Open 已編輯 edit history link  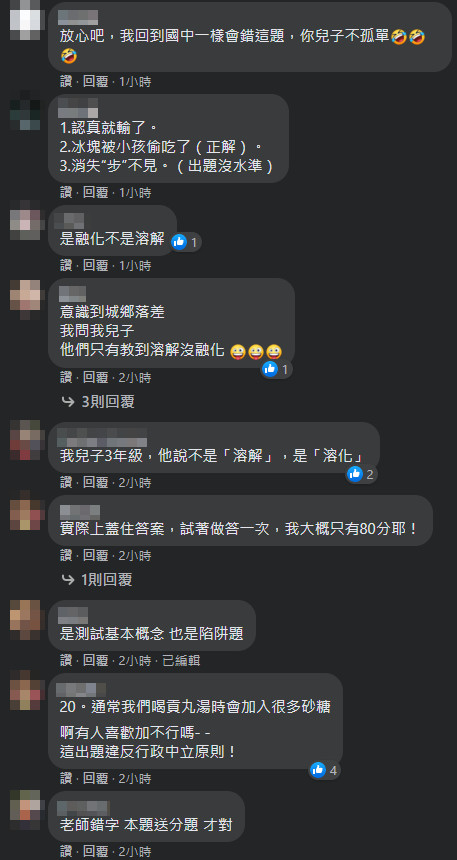[x=181, y=660]
